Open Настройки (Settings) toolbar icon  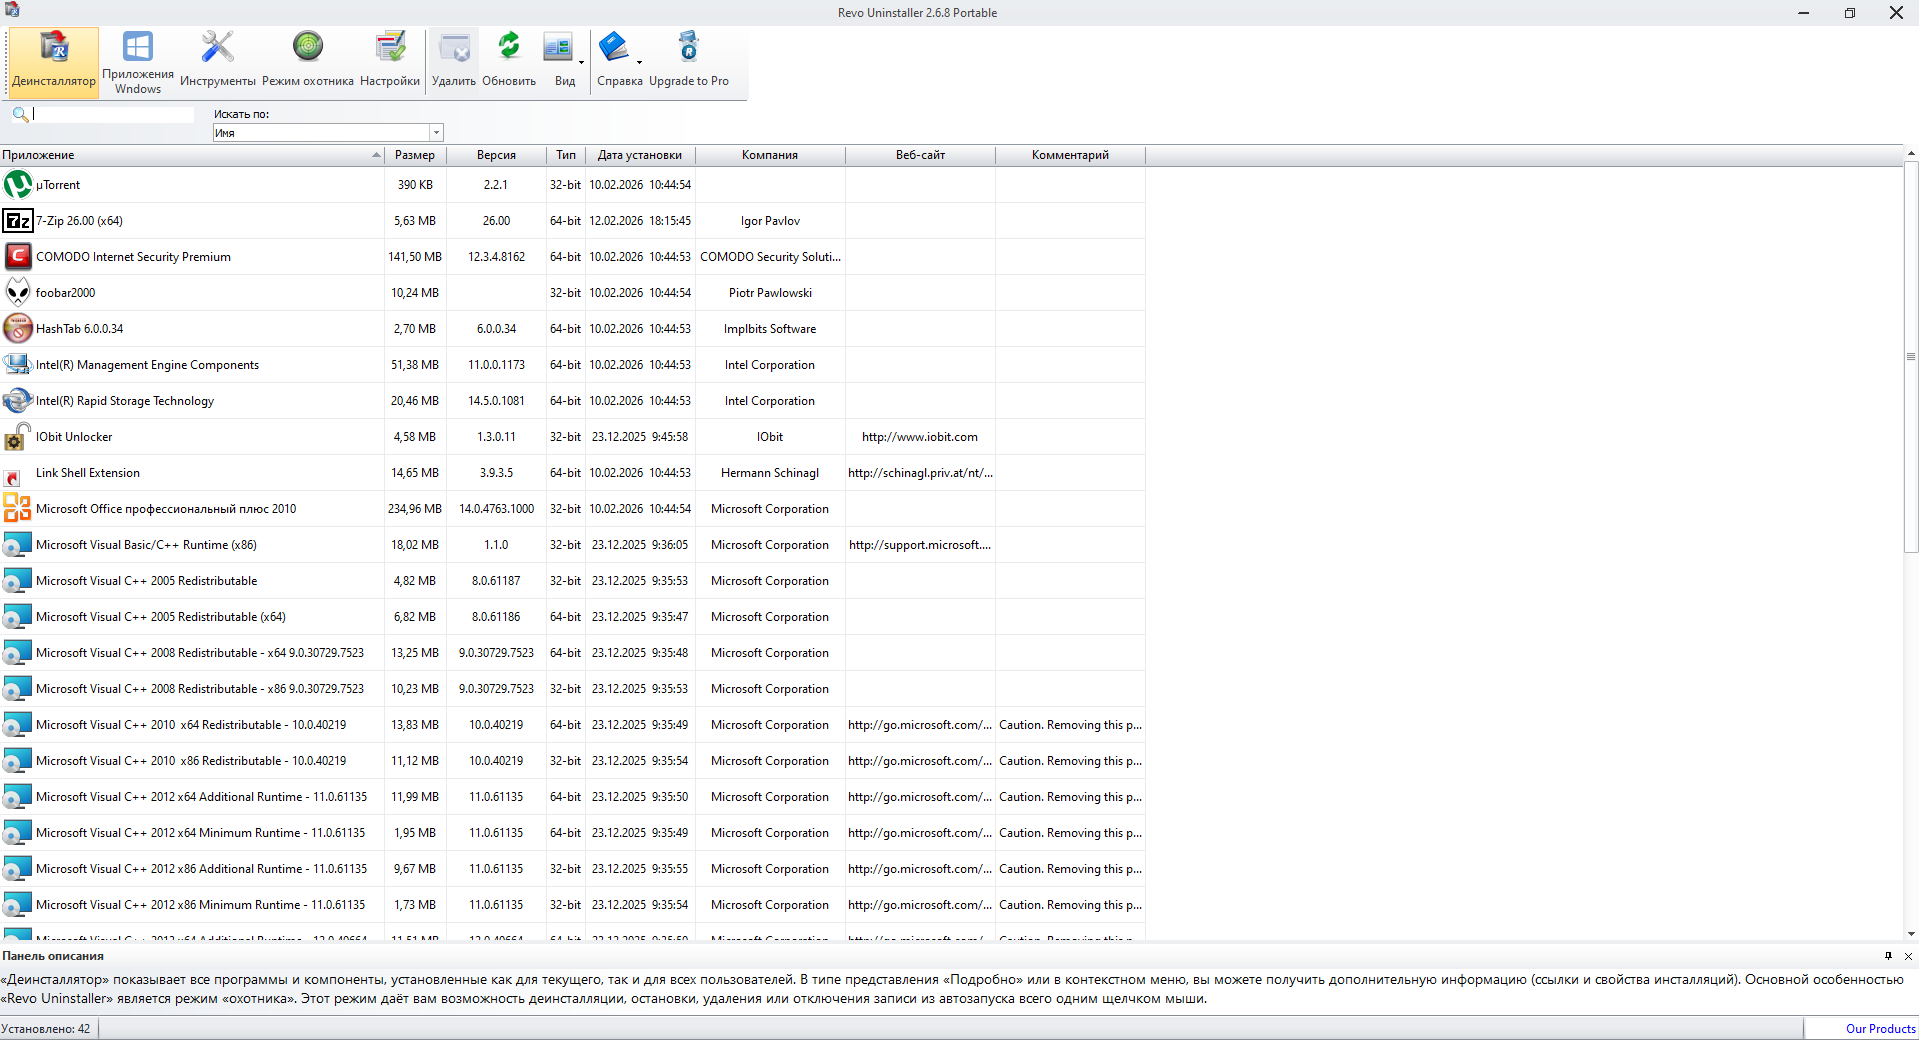point(389,61)
